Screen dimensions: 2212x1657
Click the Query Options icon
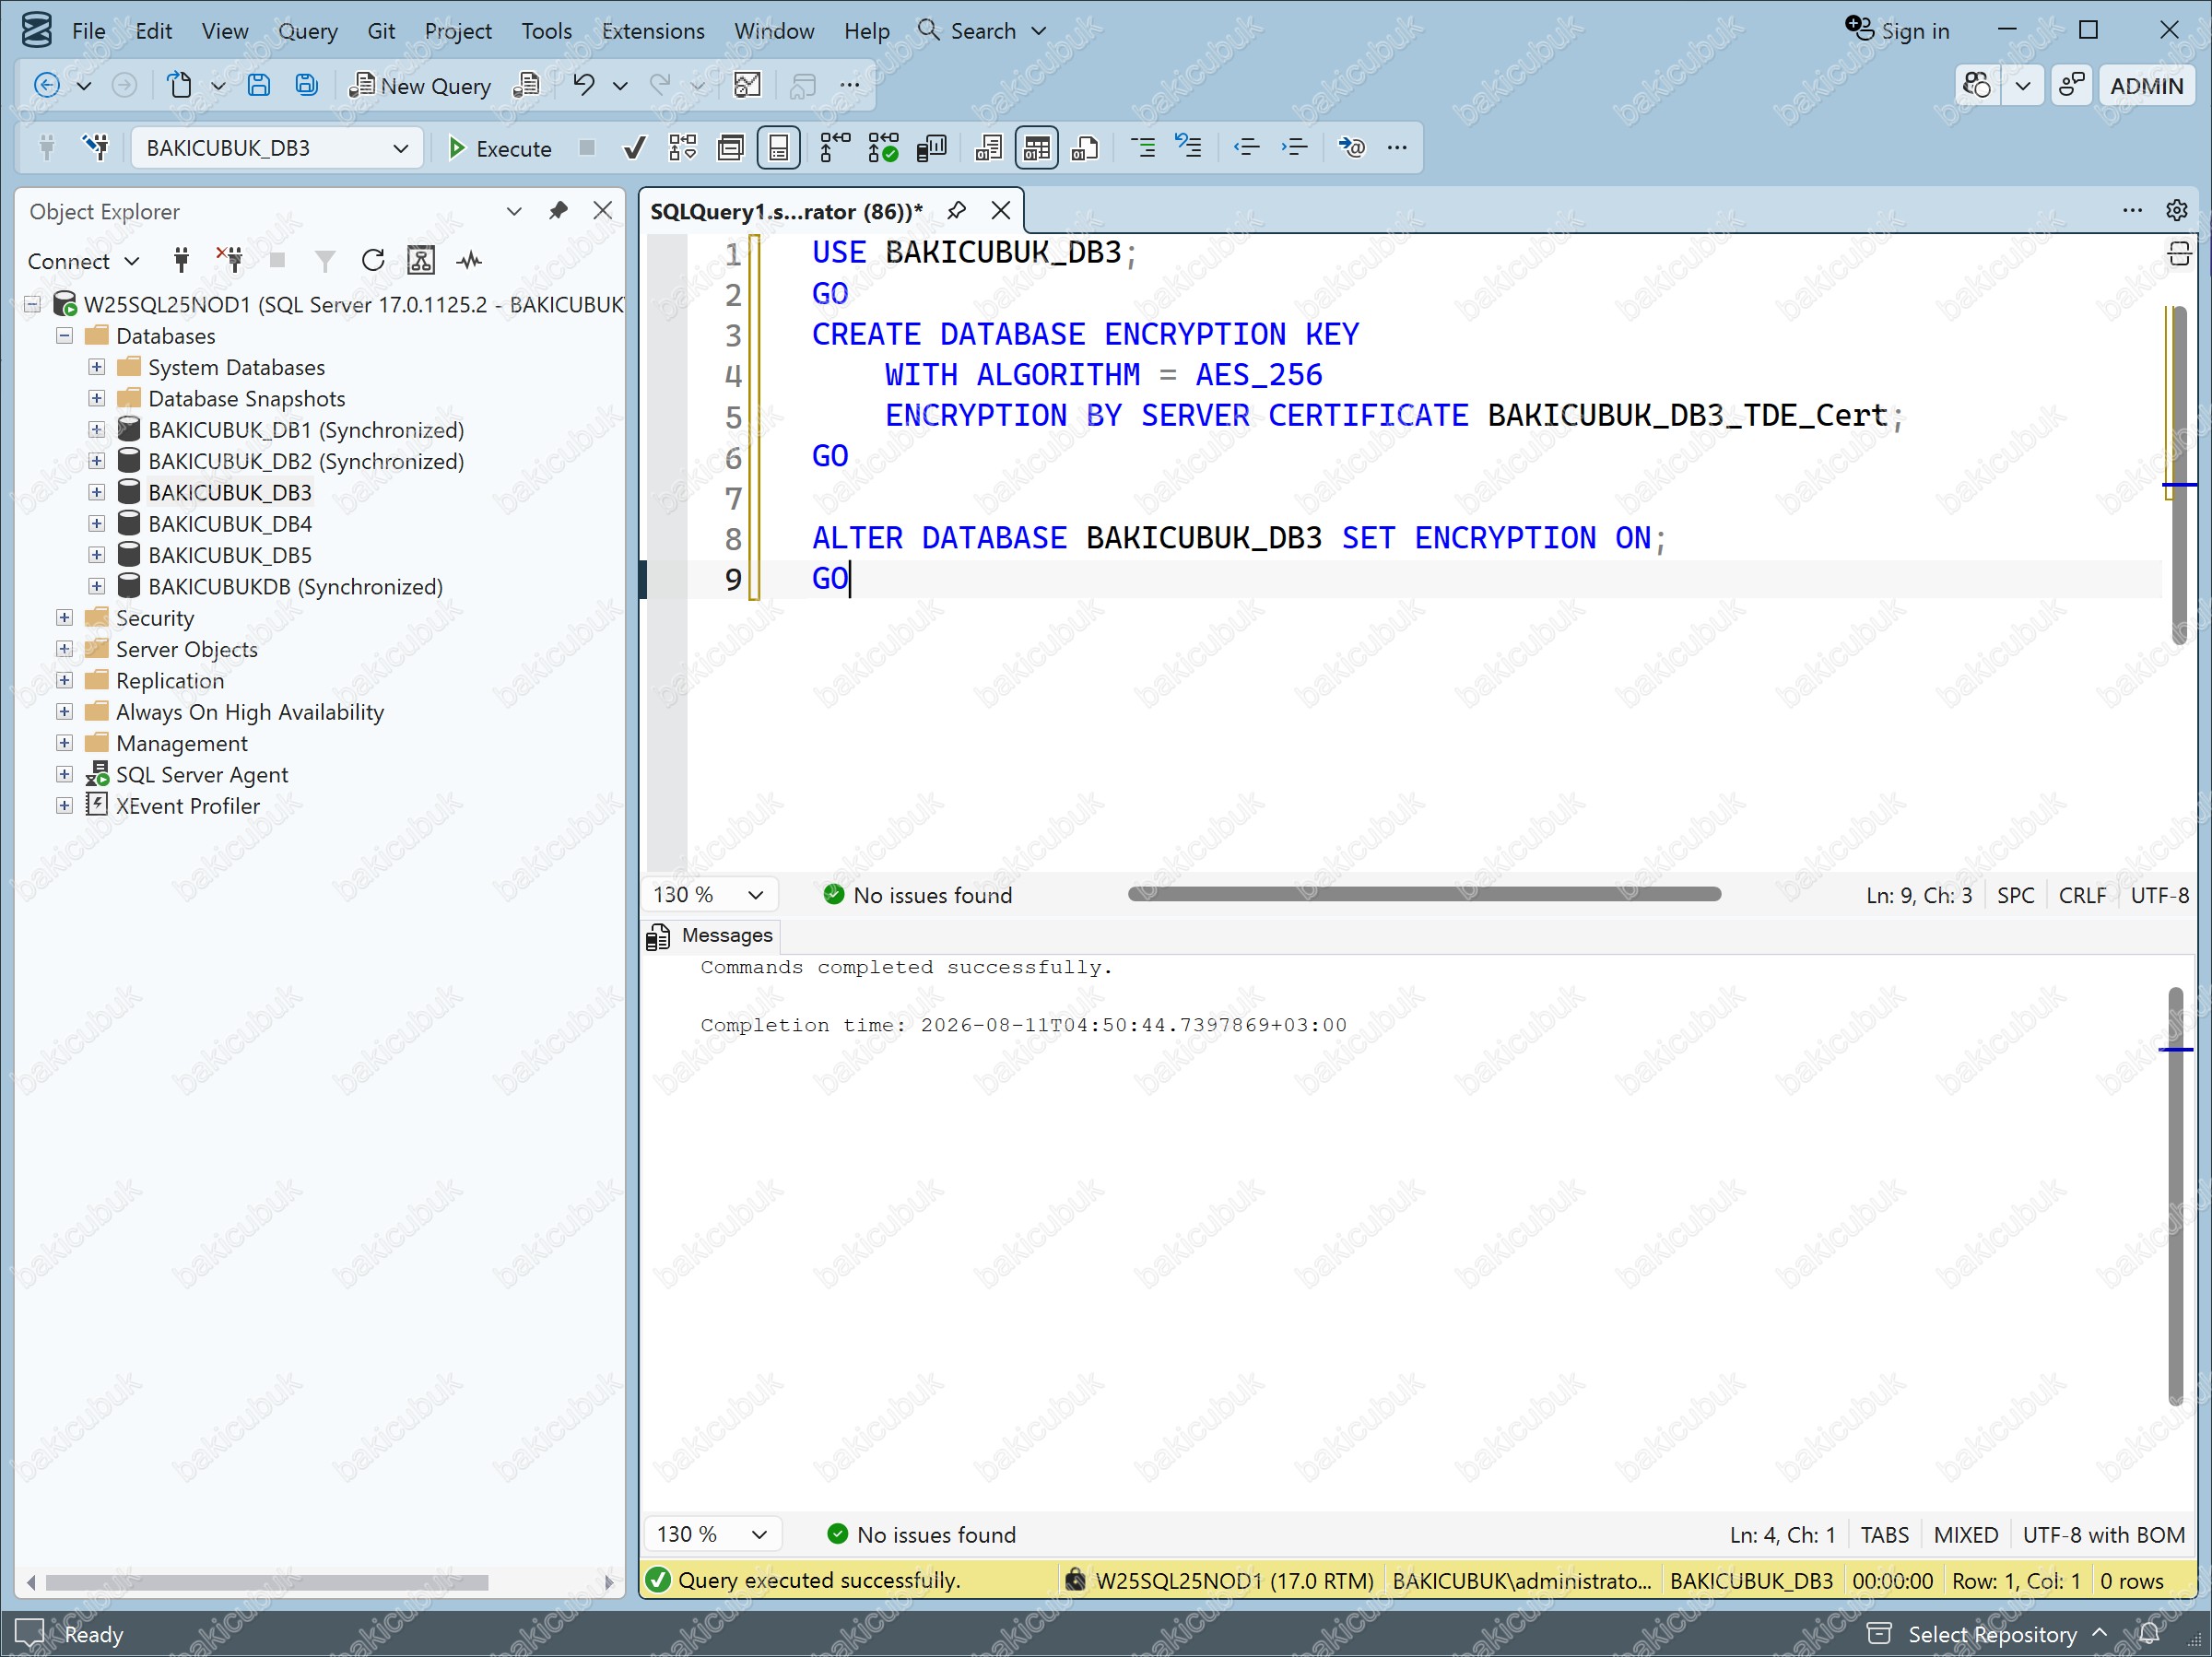coord(730,148)
